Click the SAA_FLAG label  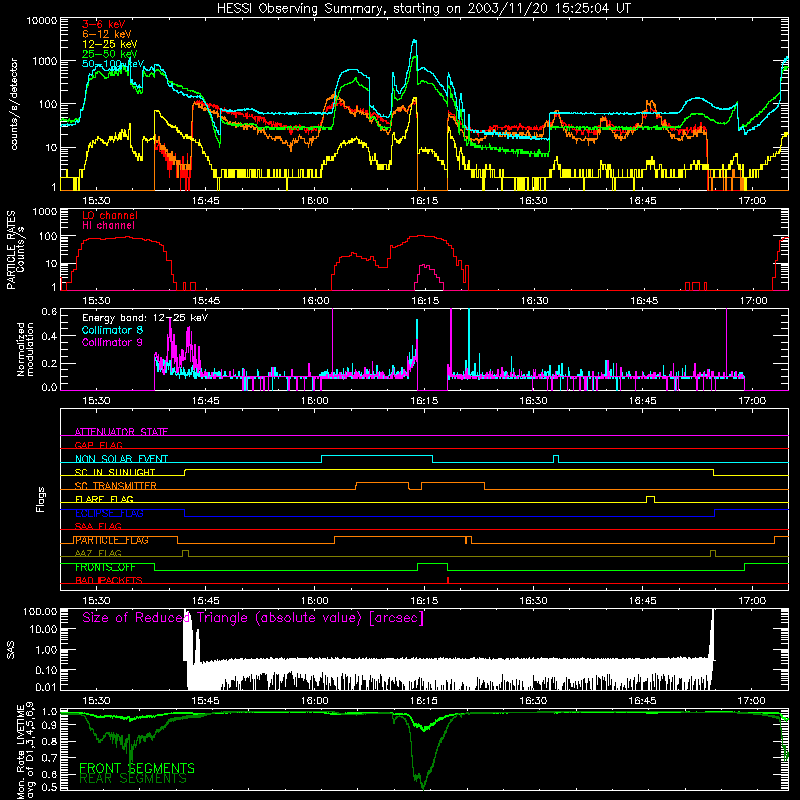98,526
